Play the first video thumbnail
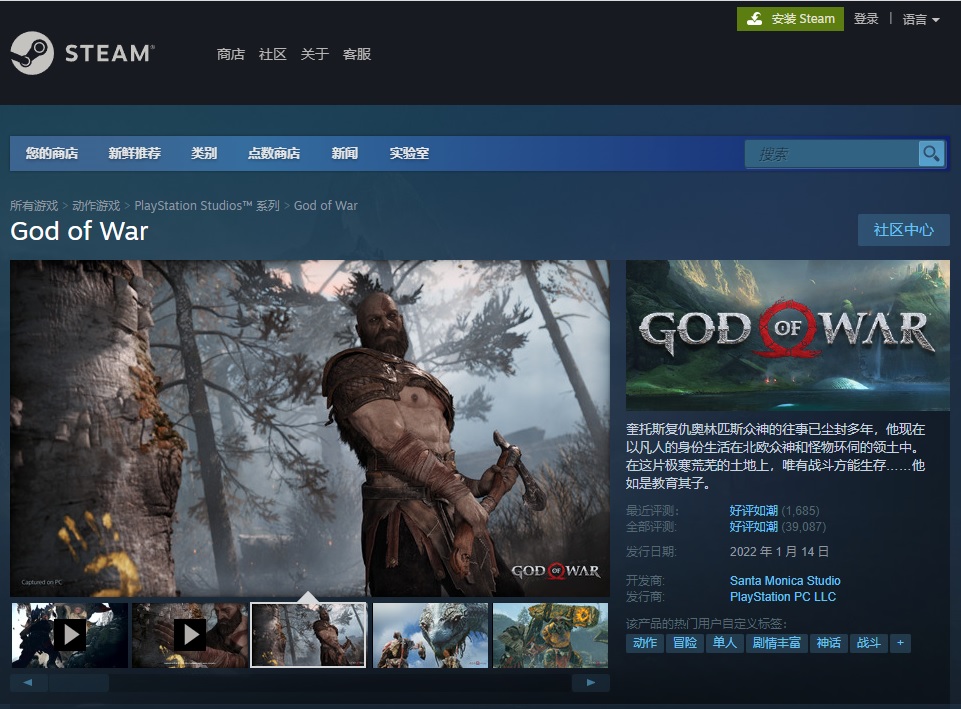 70,635
